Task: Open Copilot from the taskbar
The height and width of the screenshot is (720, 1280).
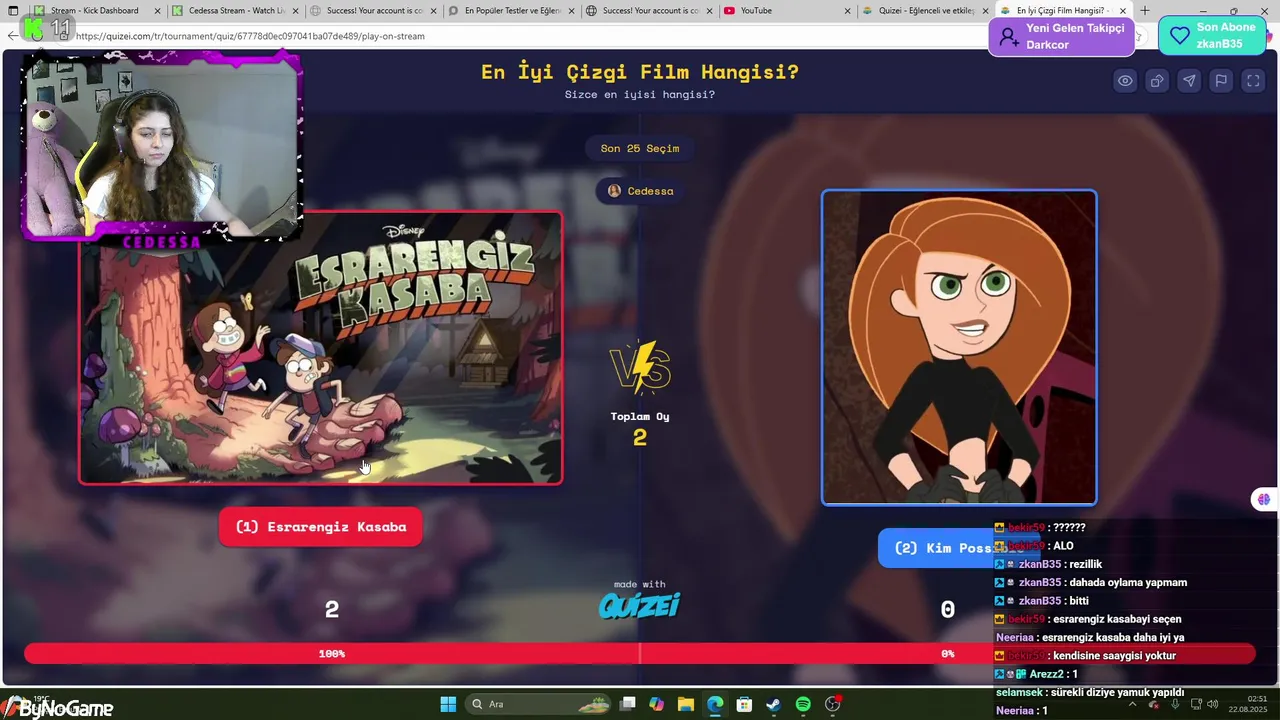Action: click(656, 704)
